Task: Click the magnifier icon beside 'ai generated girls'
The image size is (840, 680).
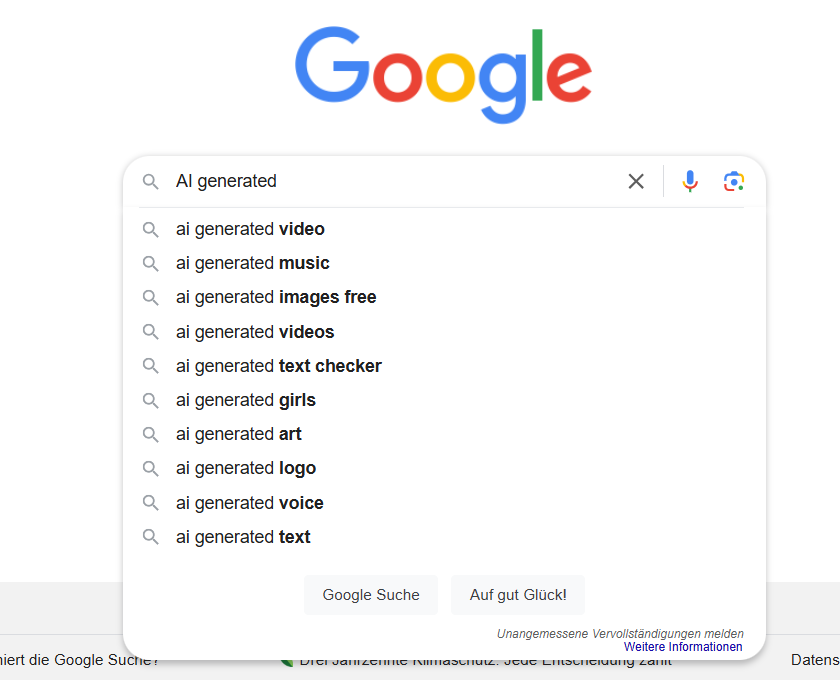Action: click(x=151, y=401)
